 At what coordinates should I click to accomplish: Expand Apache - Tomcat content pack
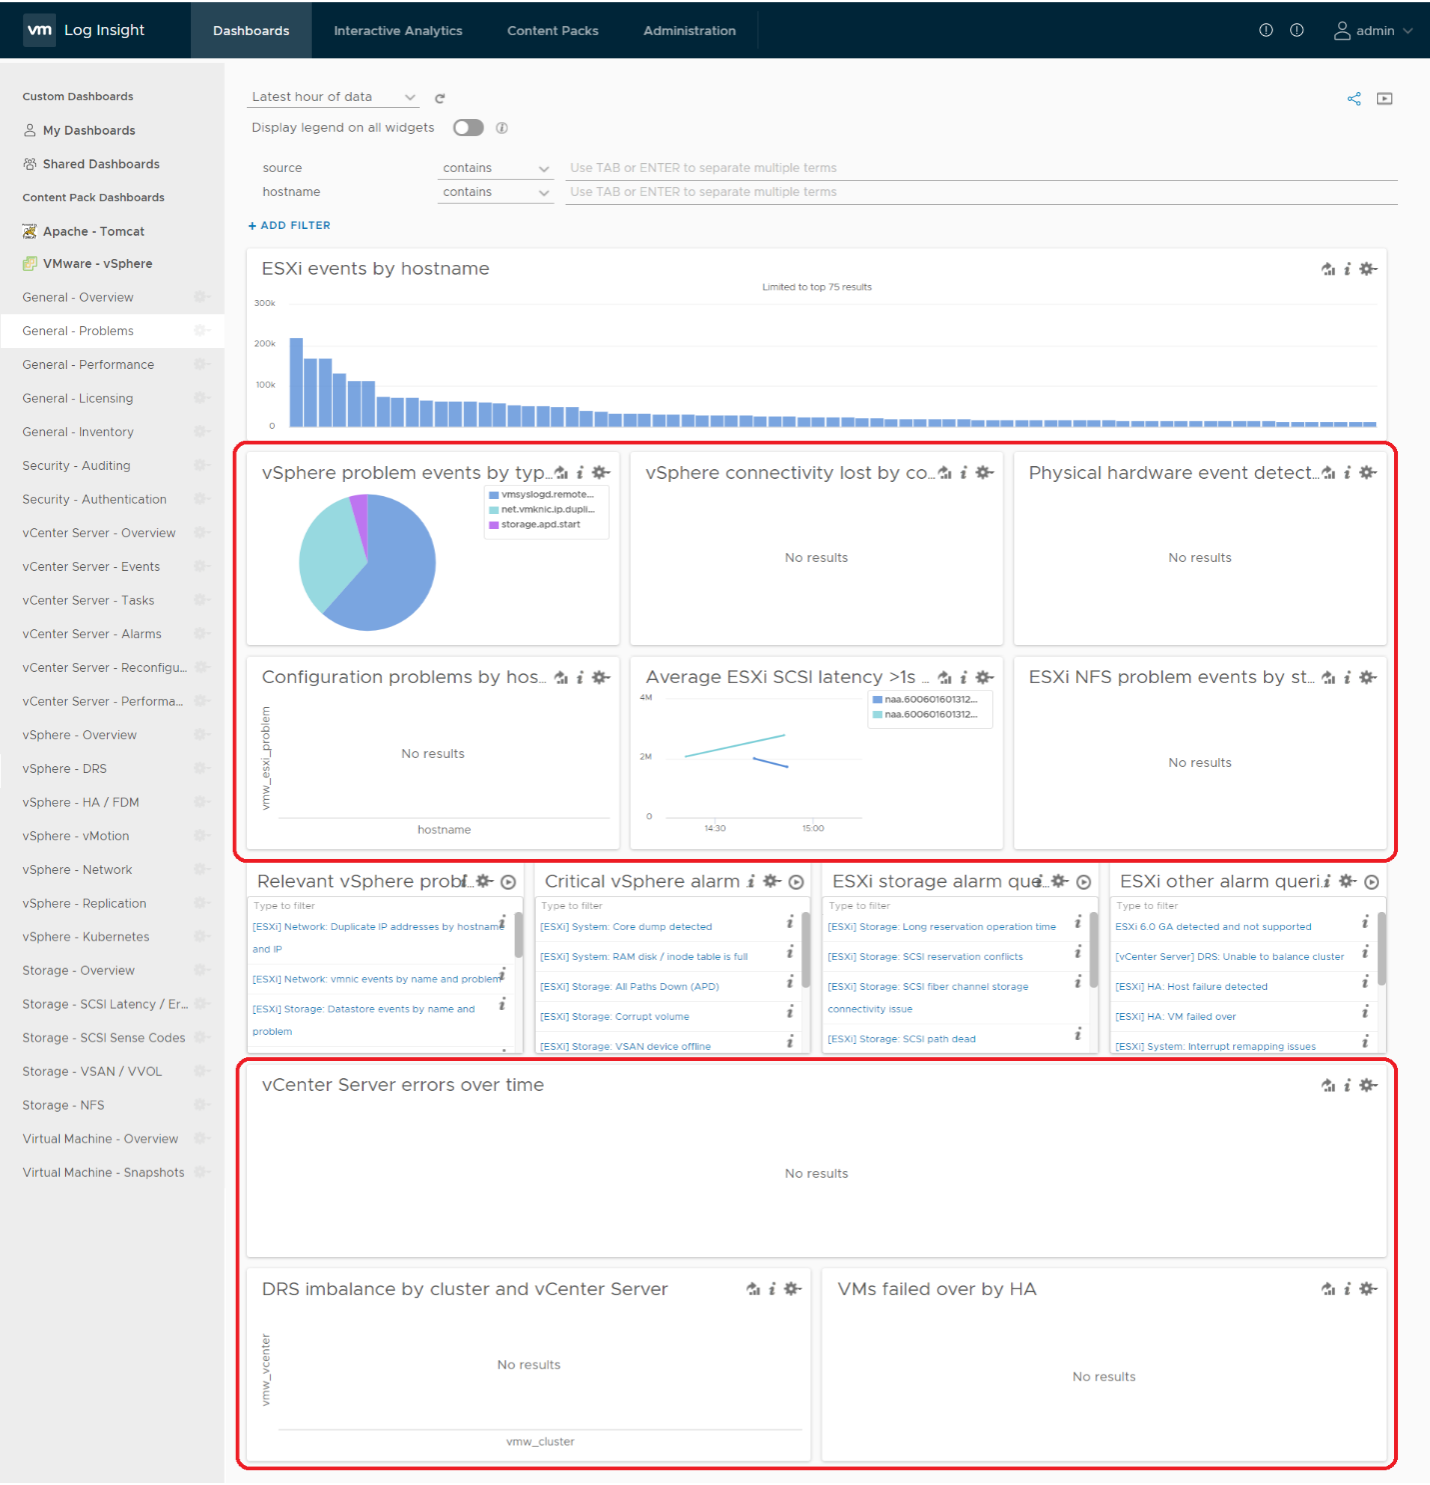pyautogui.click(x=94, y=232)
